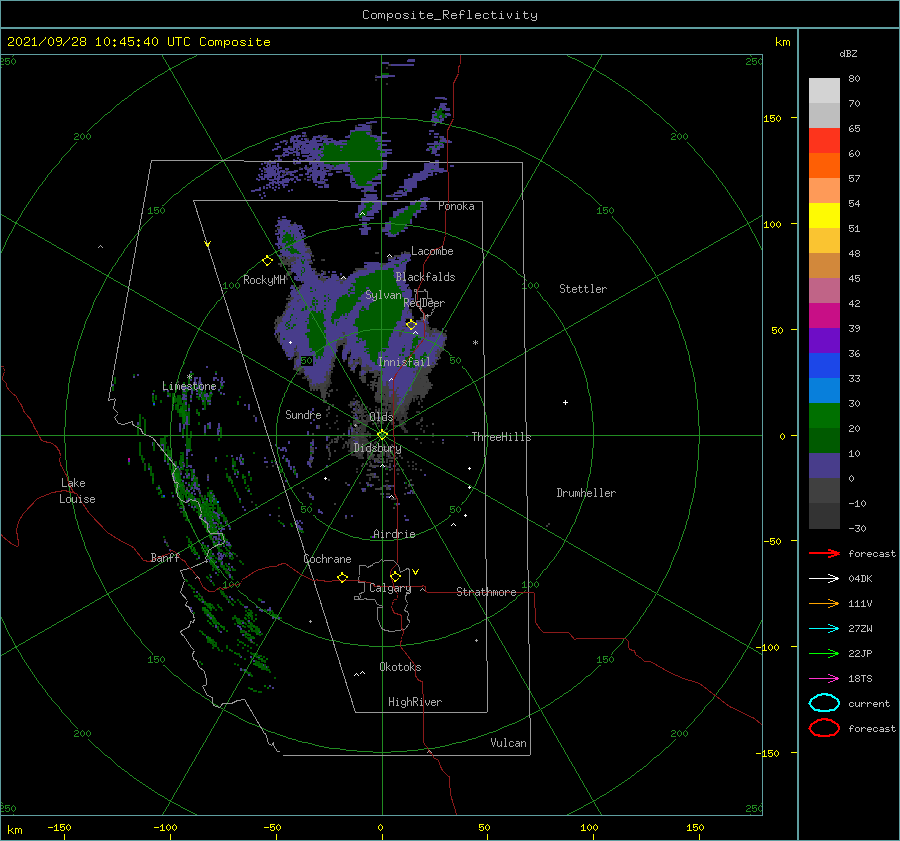Screen dimensions: 900x841
Task: Select the 80 dBZ color swatch
Action: point(824,91)
